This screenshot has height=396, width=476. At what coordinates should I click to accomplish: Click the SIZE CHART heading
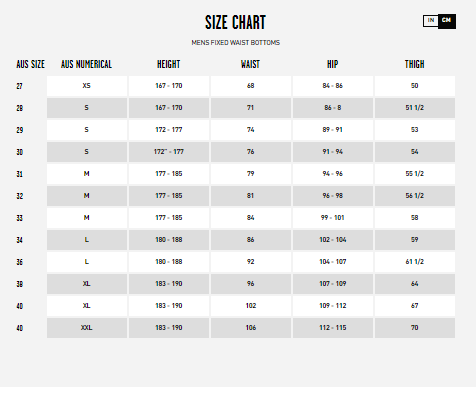tap(235, 23)
